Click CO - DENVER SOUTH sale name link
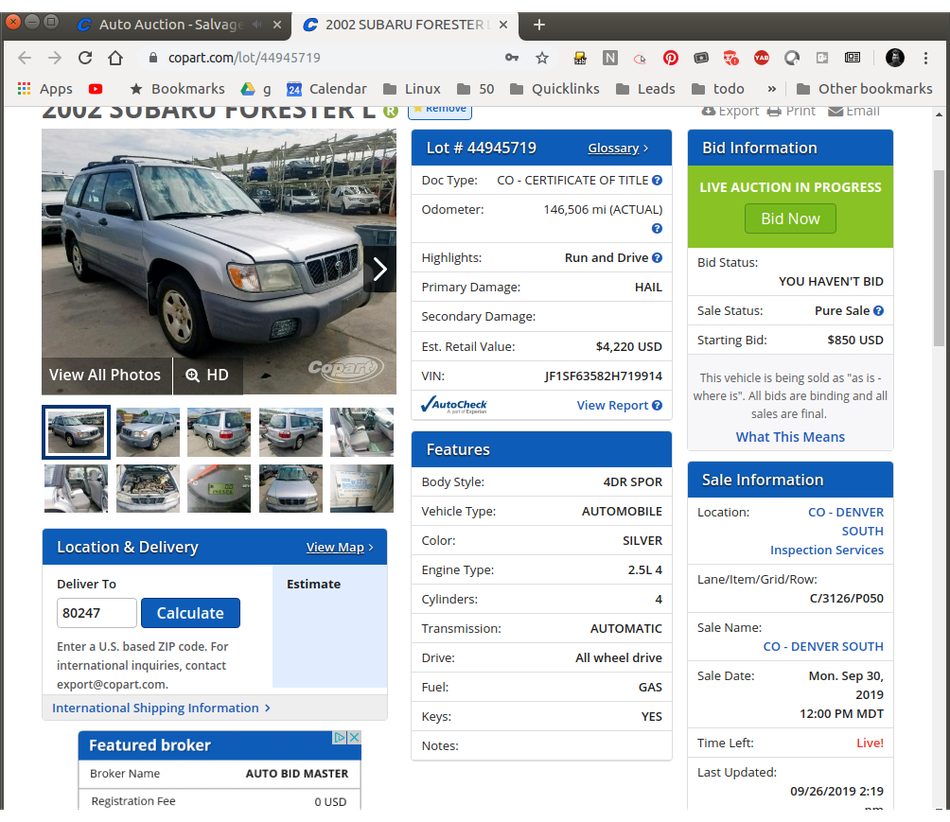This screenshot has width=950, height=822. coord(823,646)
